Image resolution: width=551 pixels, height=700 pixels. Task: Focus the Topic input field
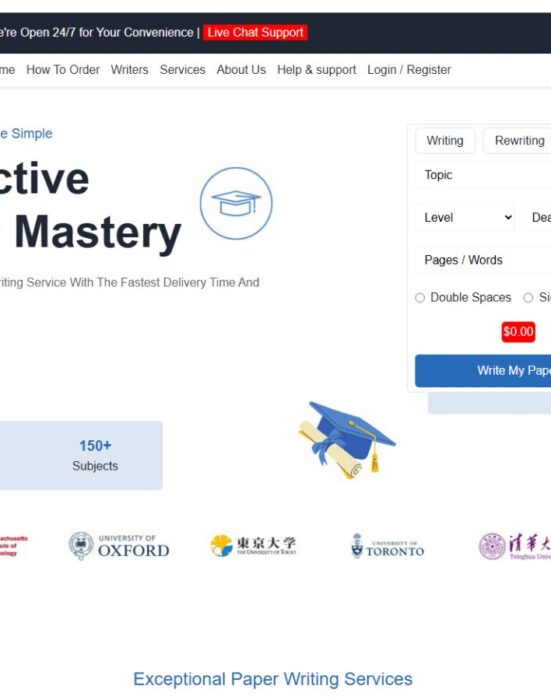483,175
